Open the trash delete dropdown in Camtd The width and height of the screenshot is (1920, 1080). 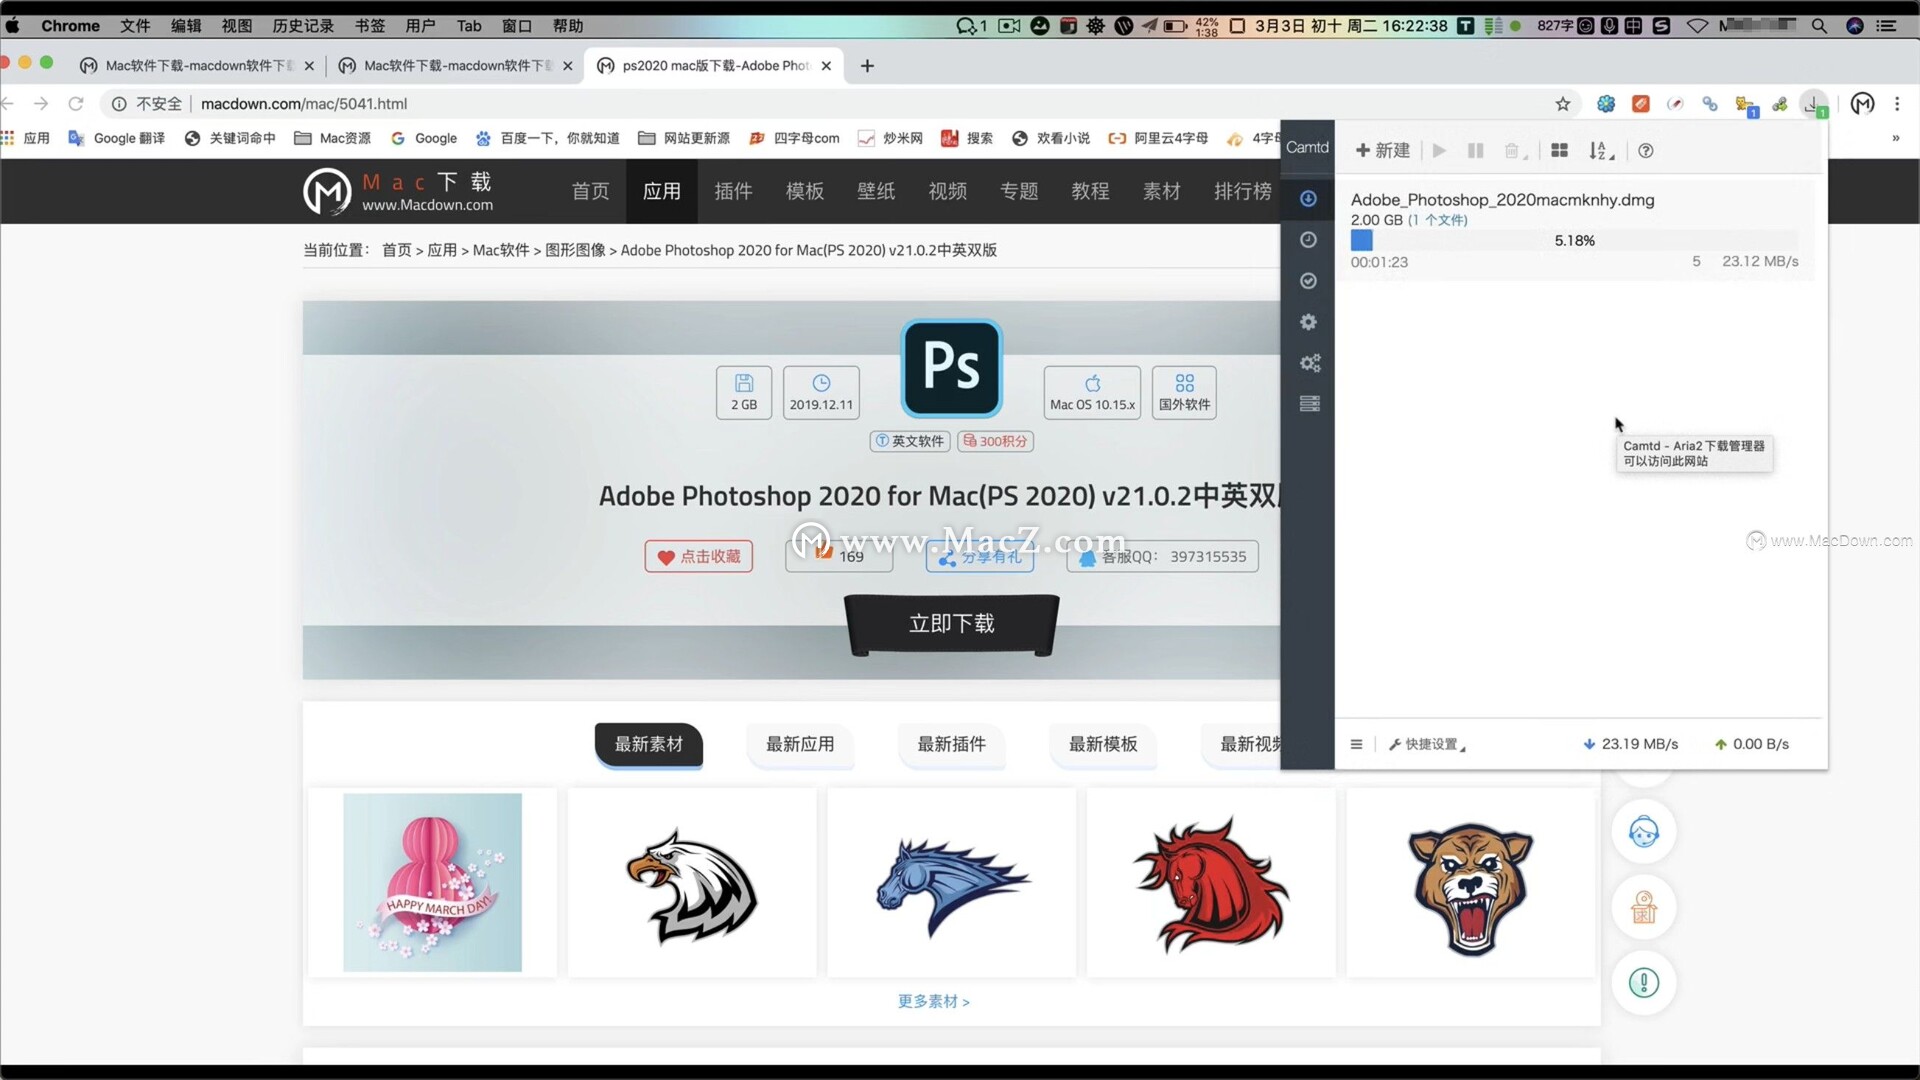pos(1514,151)
